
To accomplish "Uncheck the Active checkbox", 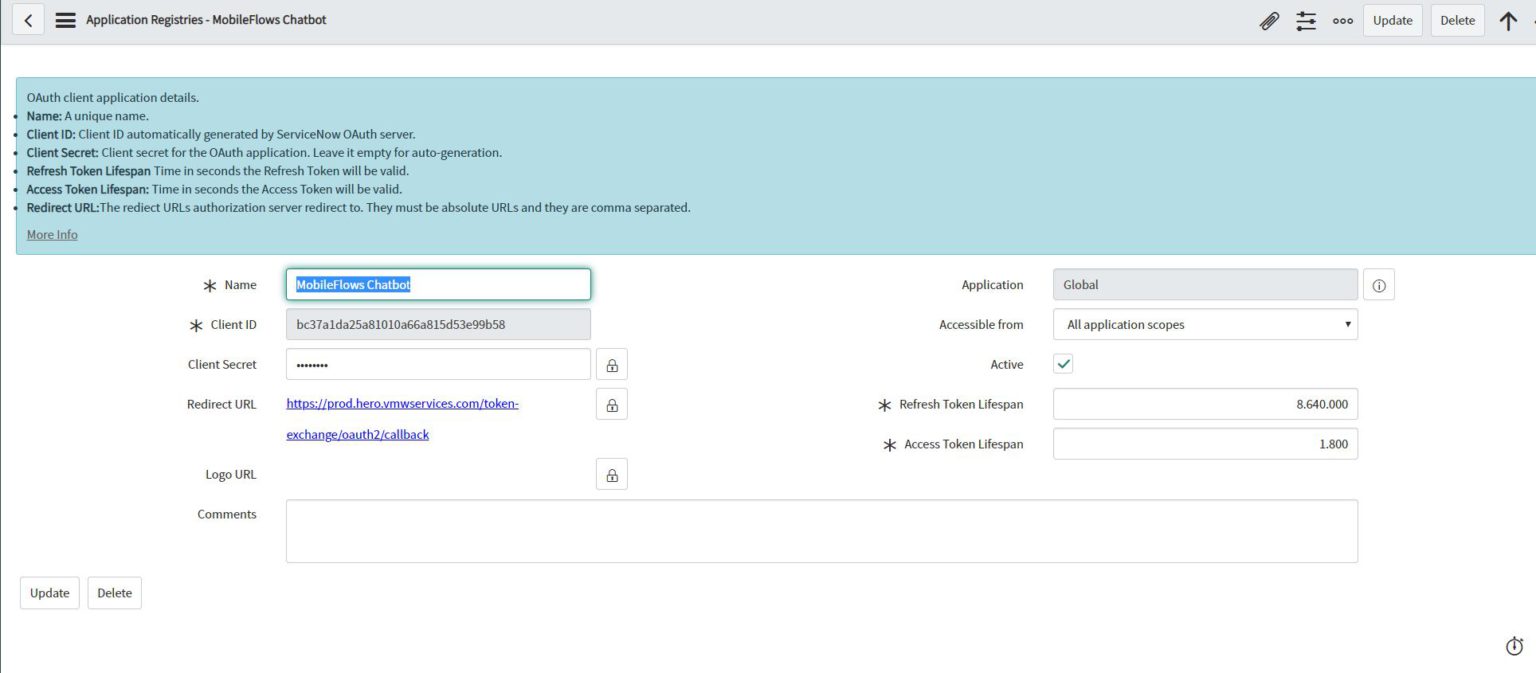I will (x=1063, y=363).
